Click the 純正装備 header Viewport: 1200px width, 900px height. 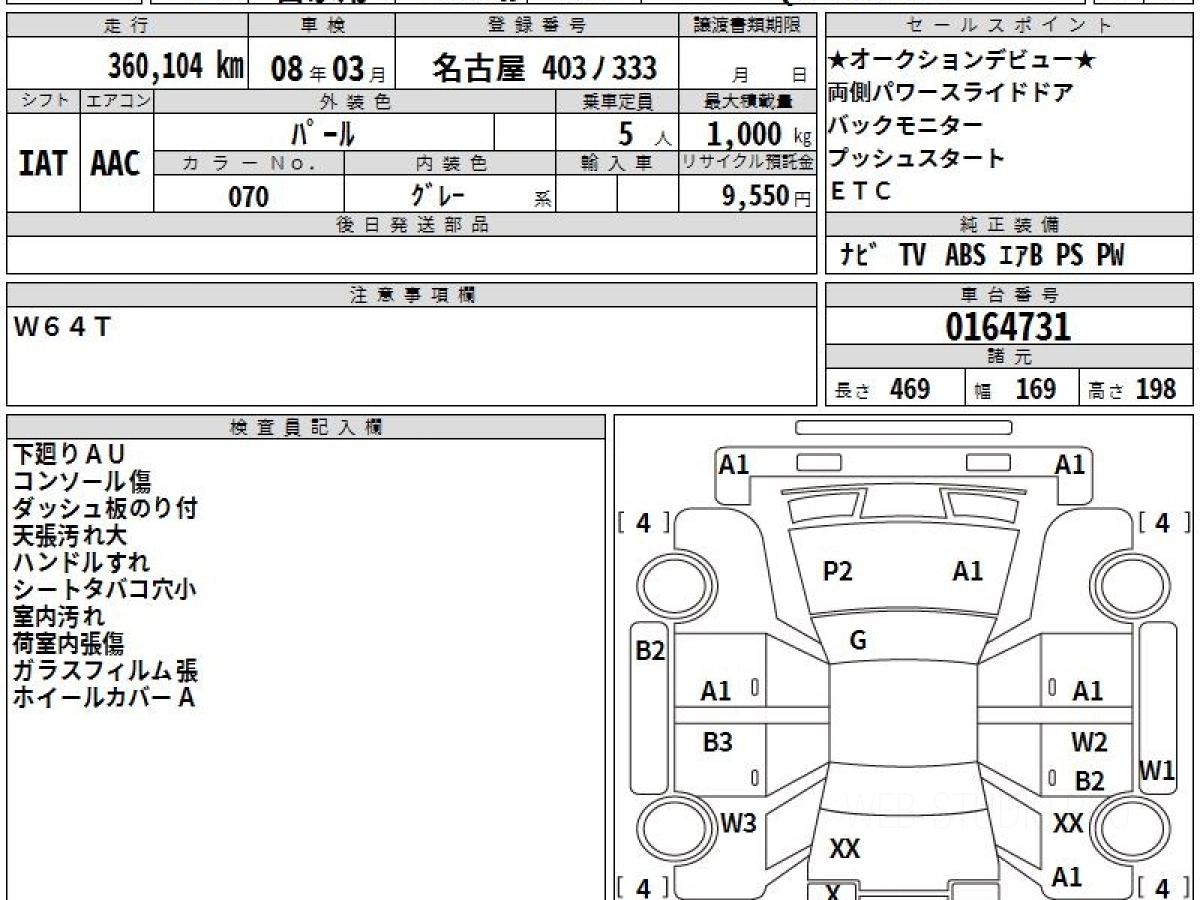1010,225
